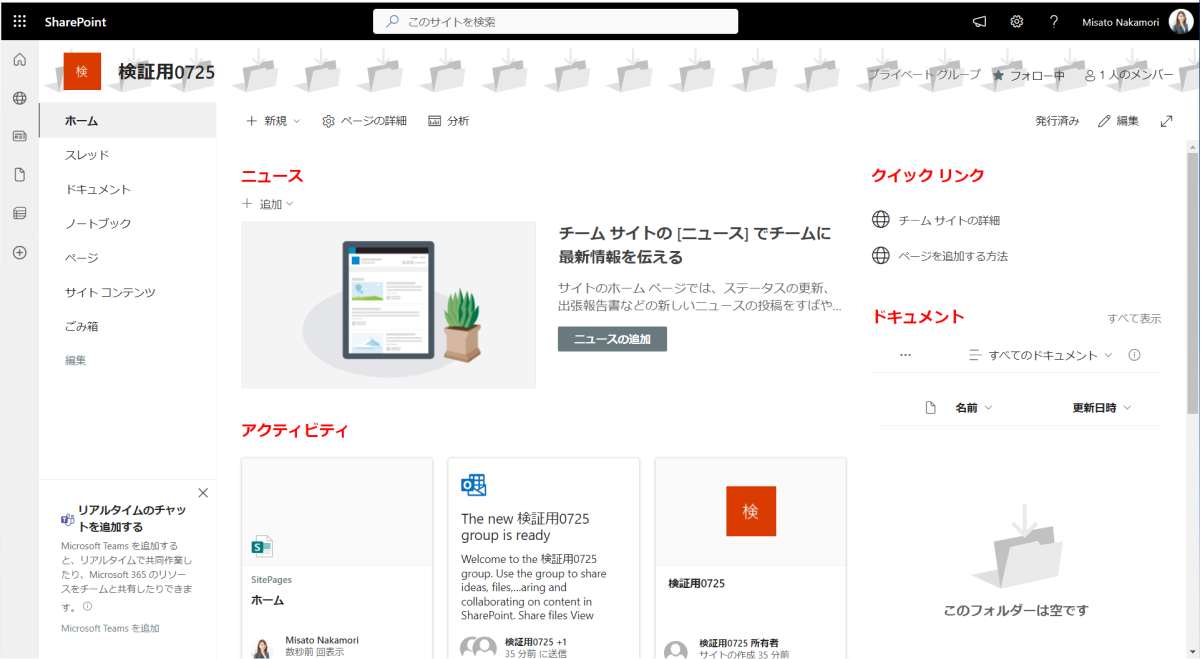Click Microsoft Teams を追加 link
The image size is (1201, 659).
coord(110,628)
